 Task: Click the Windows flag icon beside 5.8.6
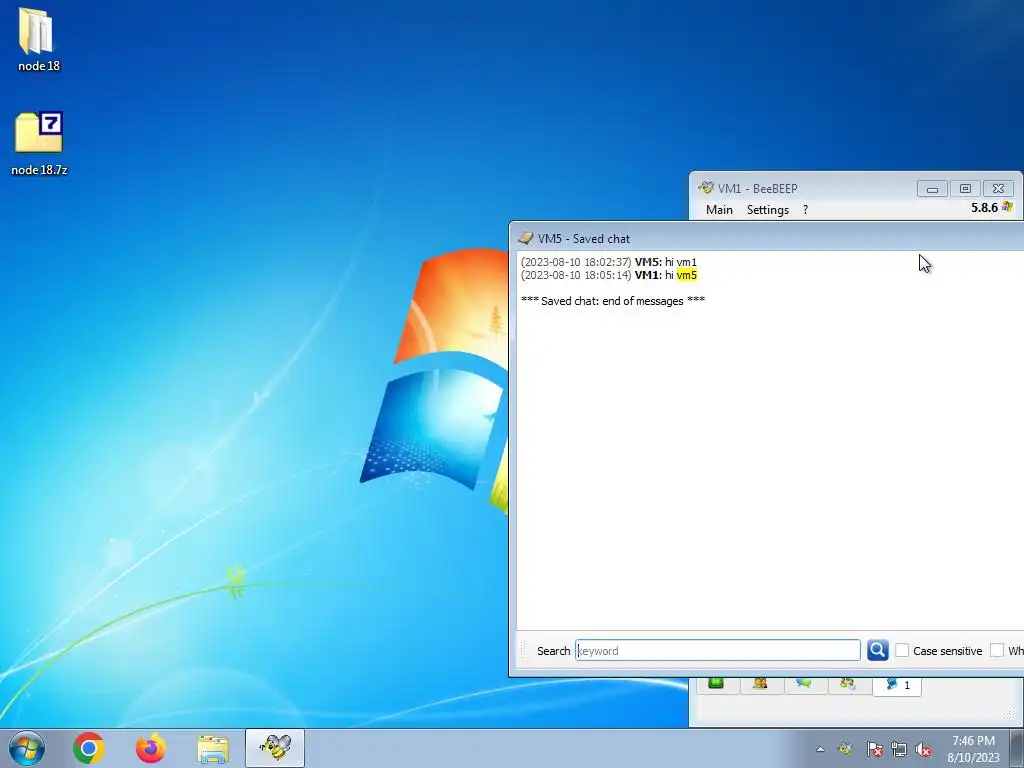pos(1007,207)
